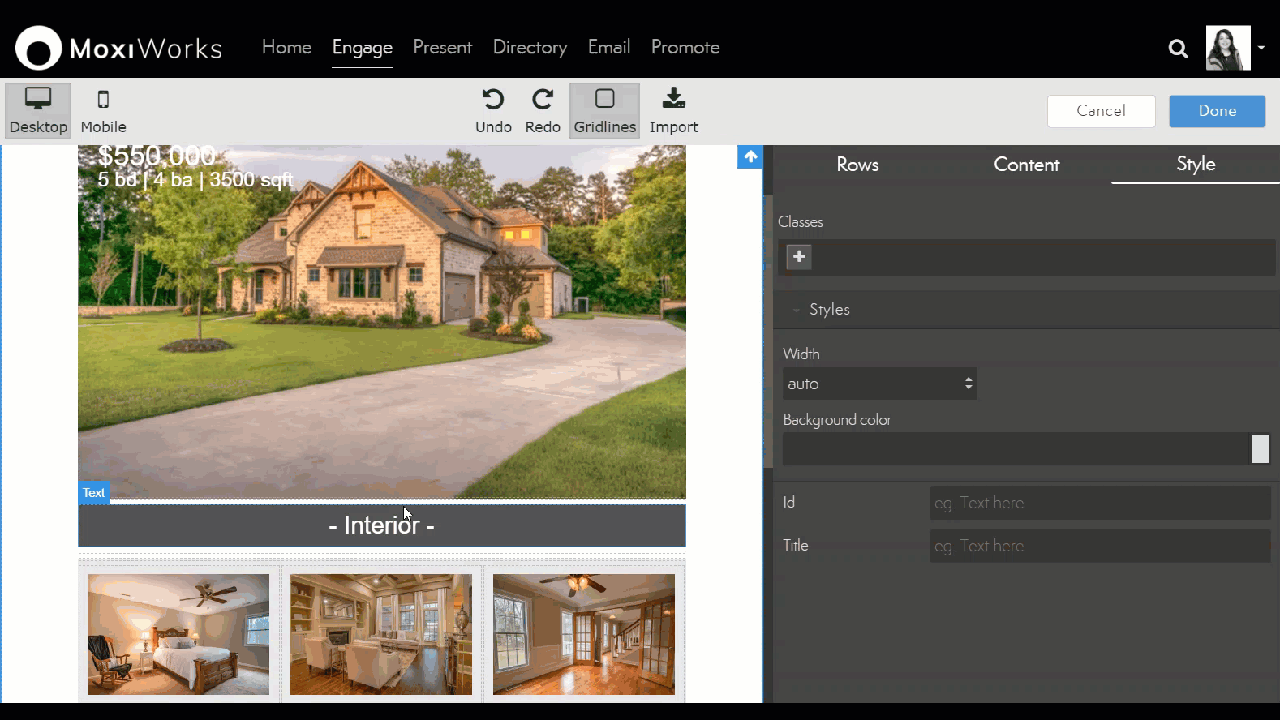Click the MoxiWorks logo icon
Image resolution: width=1280 pixels, height=720 pixels.
(38, 48)
